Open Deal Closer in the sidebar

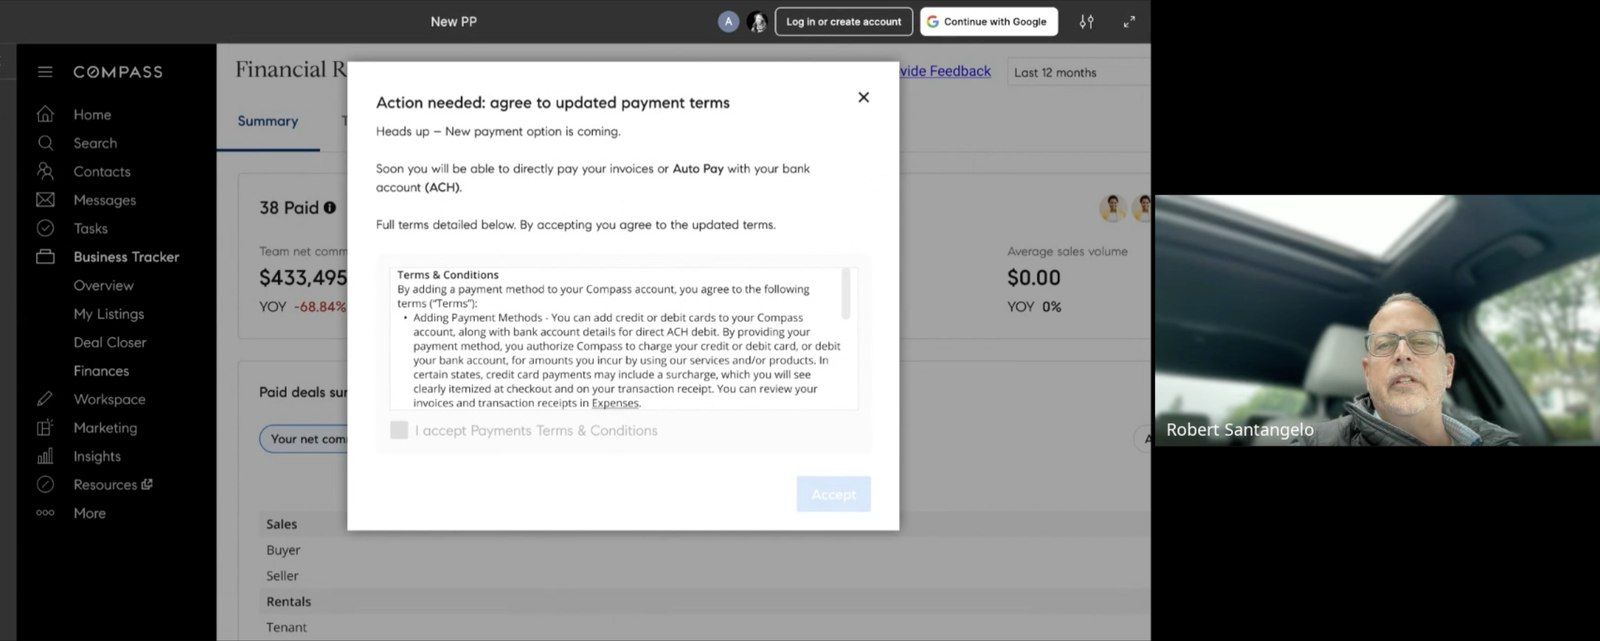pos(110,342)
